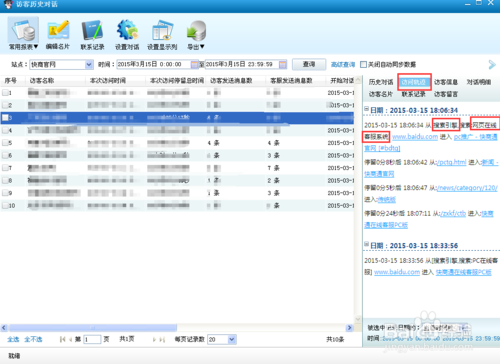Click the 编辑名片 edit card icon
This screenshot has width=500, height=364.
coord(58,35)
